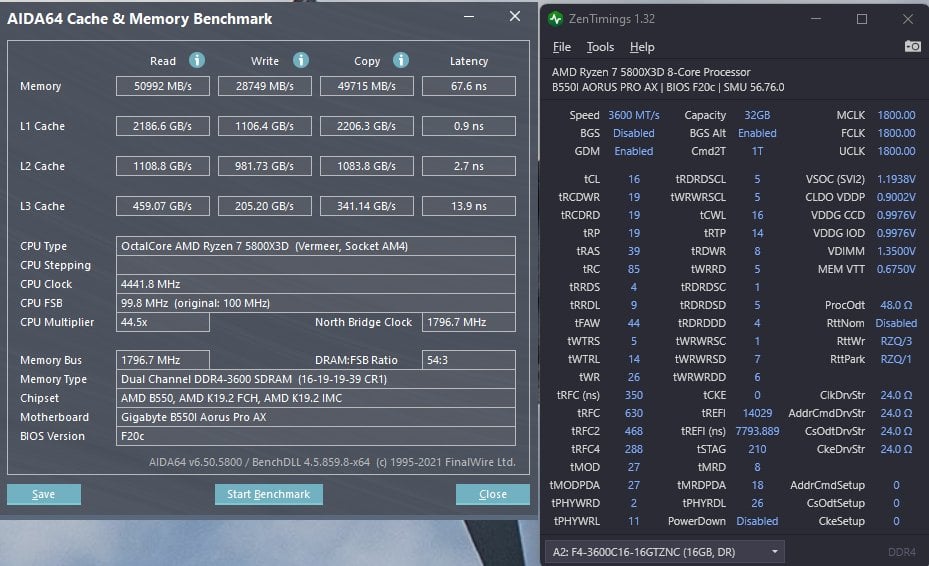
Task: Save the AIDA64 benchmark results
Action: [44, 494]
